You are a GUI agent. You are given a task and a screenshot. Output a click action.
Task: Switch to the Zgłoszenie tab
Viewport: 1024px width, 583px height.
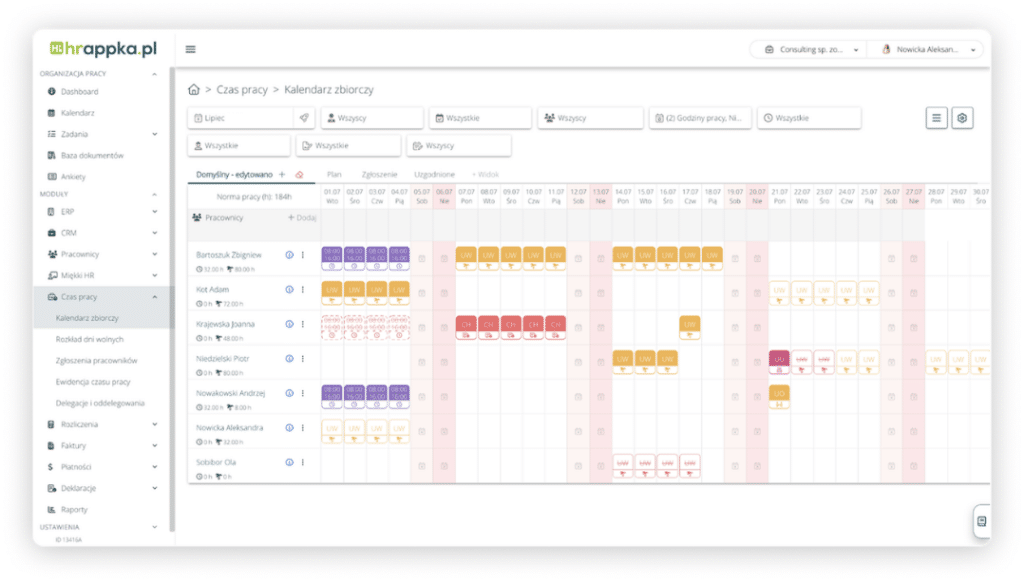(379, 174)
